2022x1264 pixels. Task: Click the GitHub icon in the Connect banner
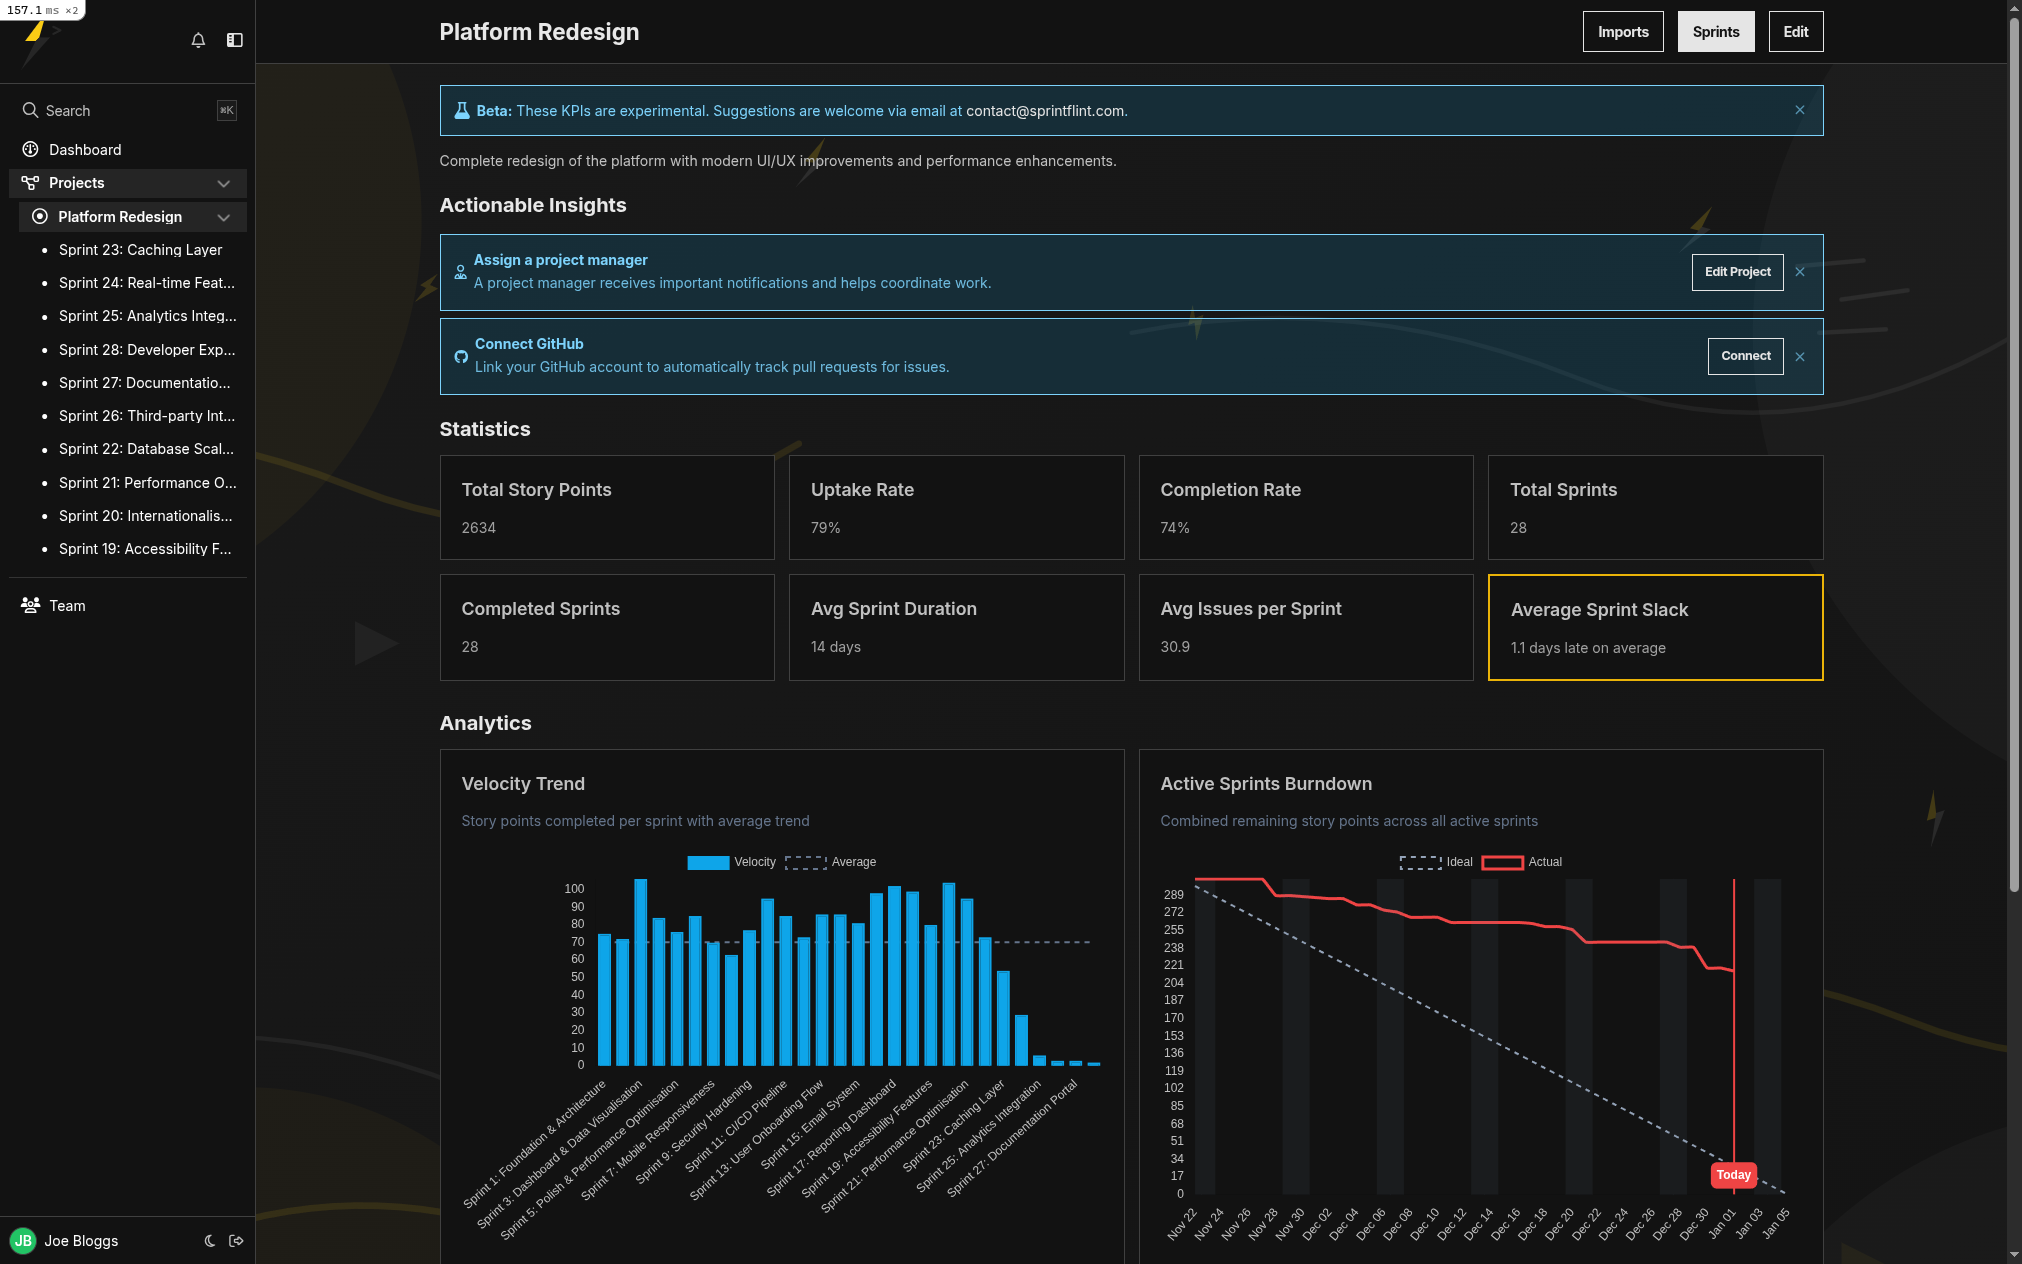461,356
